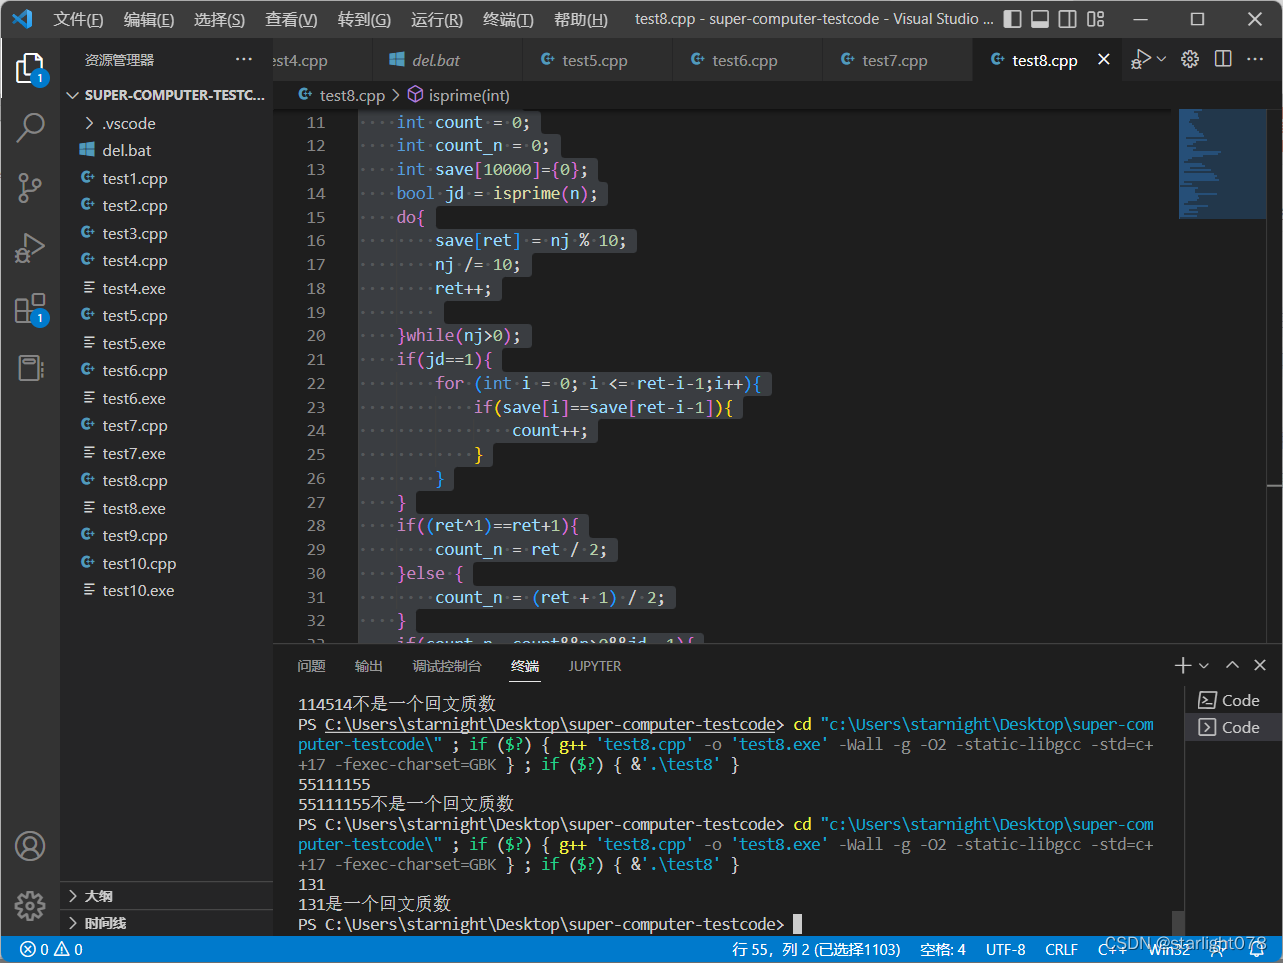Open the Help menu

(581, 19)
